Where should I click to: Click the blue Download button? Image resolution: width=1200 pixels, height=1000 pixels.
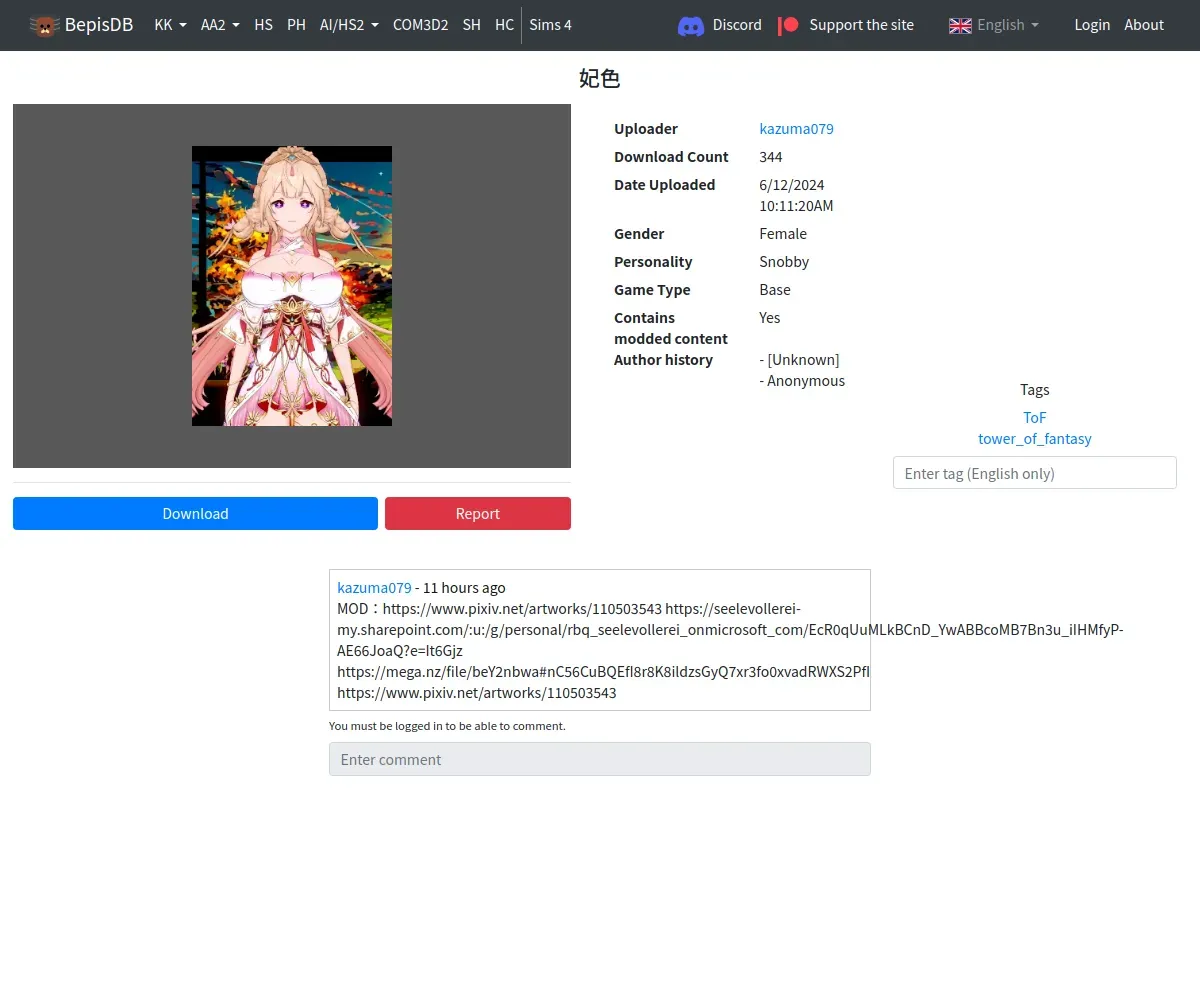point(195,513)
